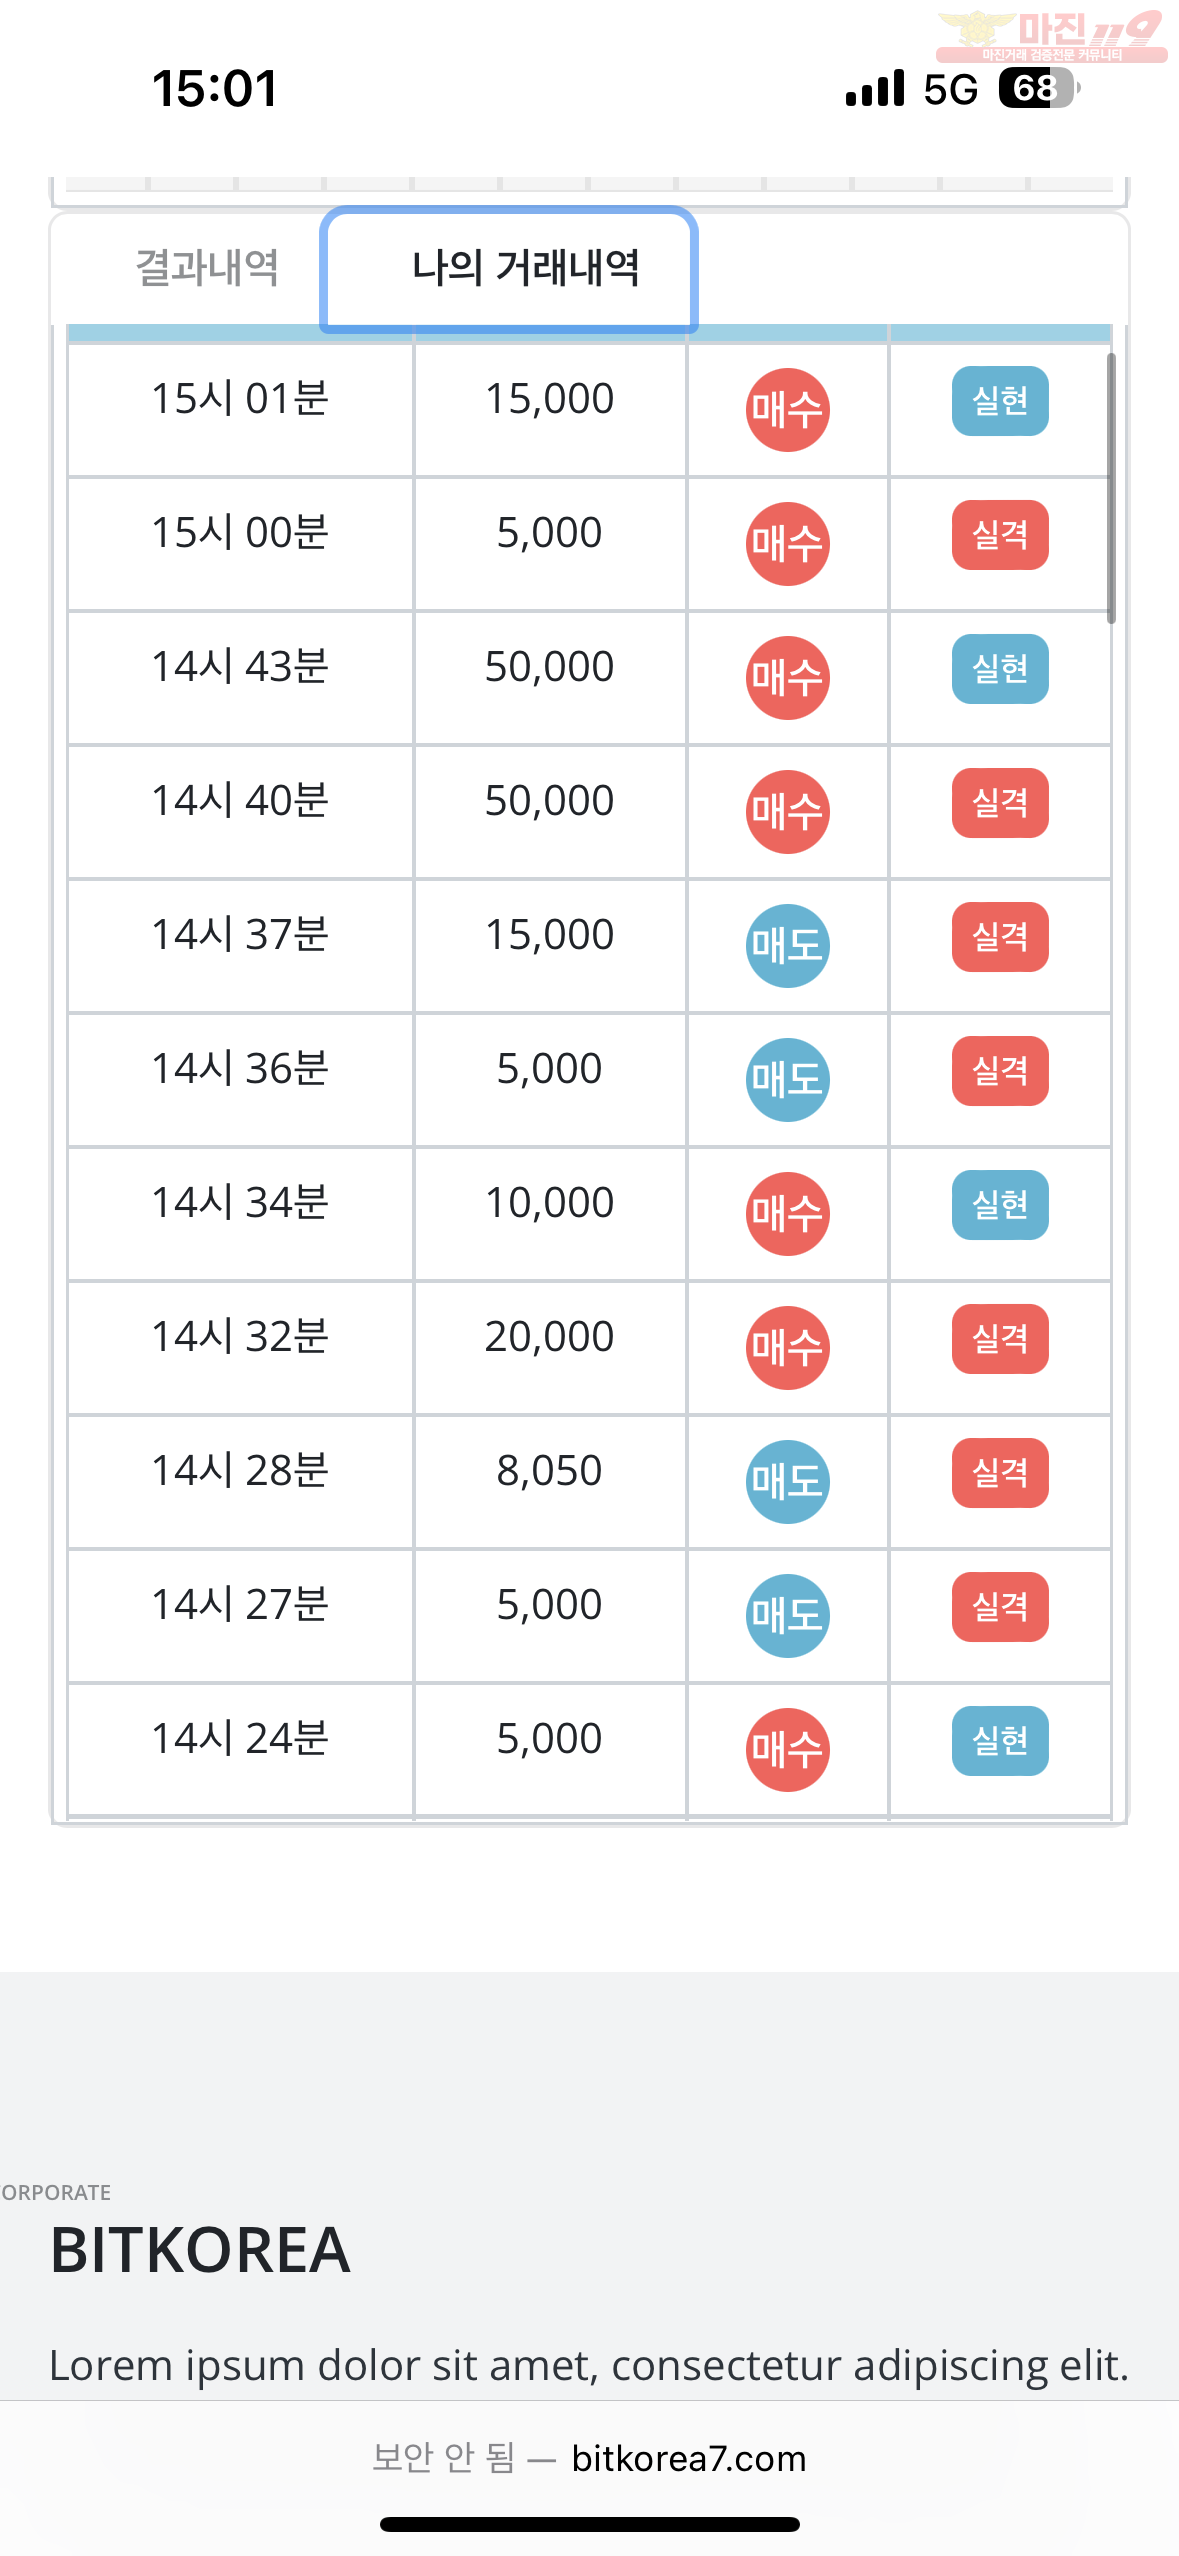
Task: Tap the 매도 badge in 14시 28분 row
Action: click(787, 1481)
